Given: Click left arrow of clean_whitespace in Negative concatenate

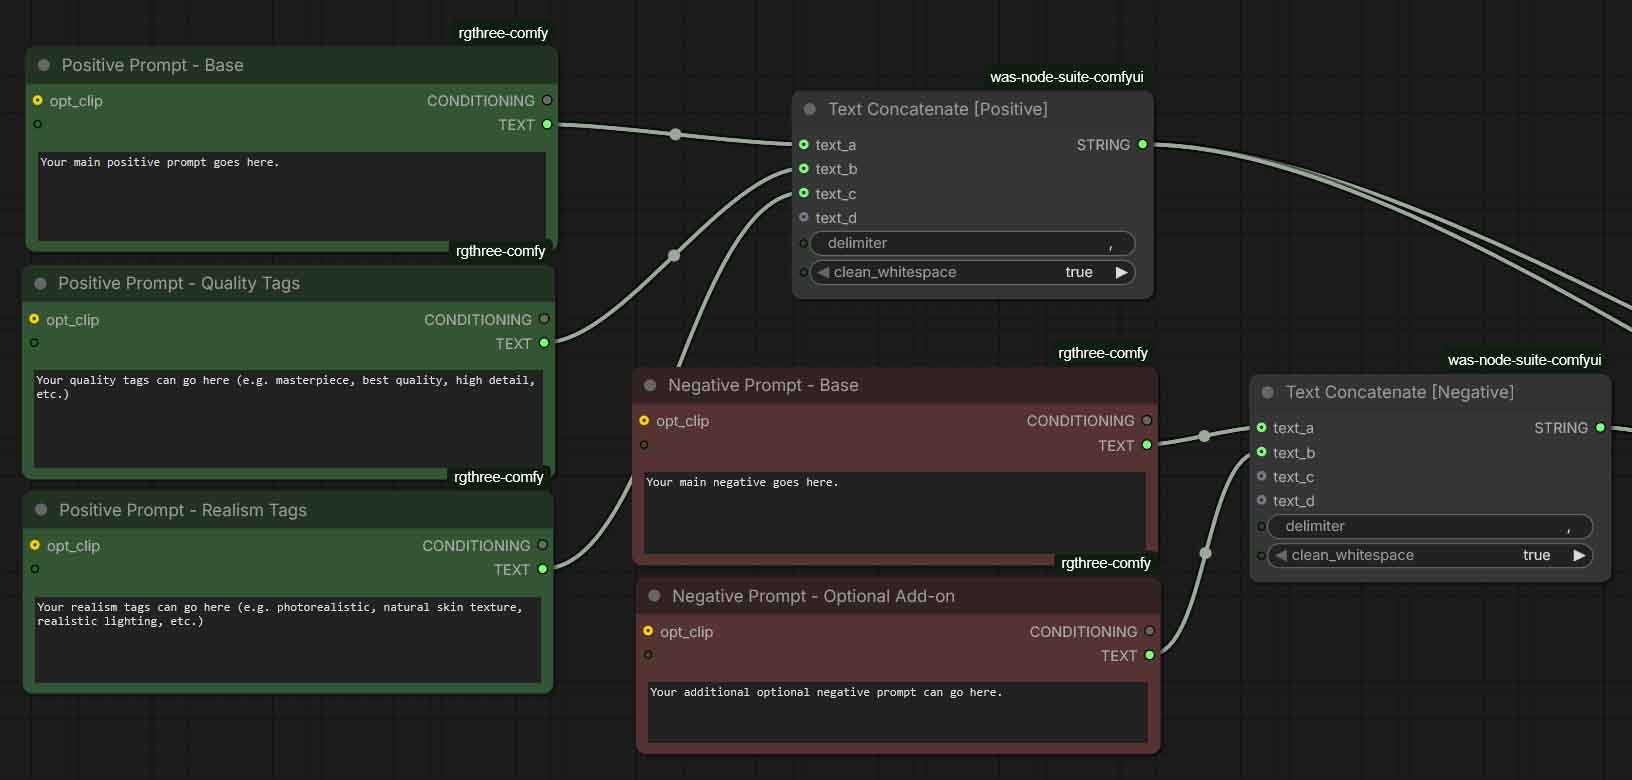Looking at the screenshot, I should click(x=1281, y=555).
